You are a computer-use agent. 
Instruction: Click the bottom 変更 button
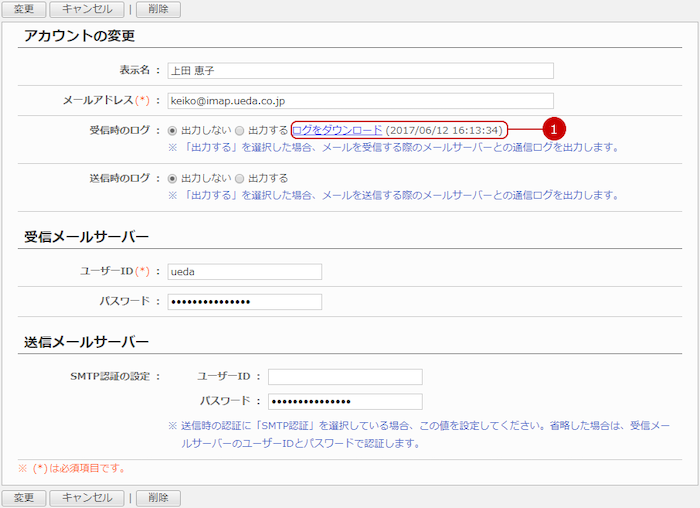24,497
